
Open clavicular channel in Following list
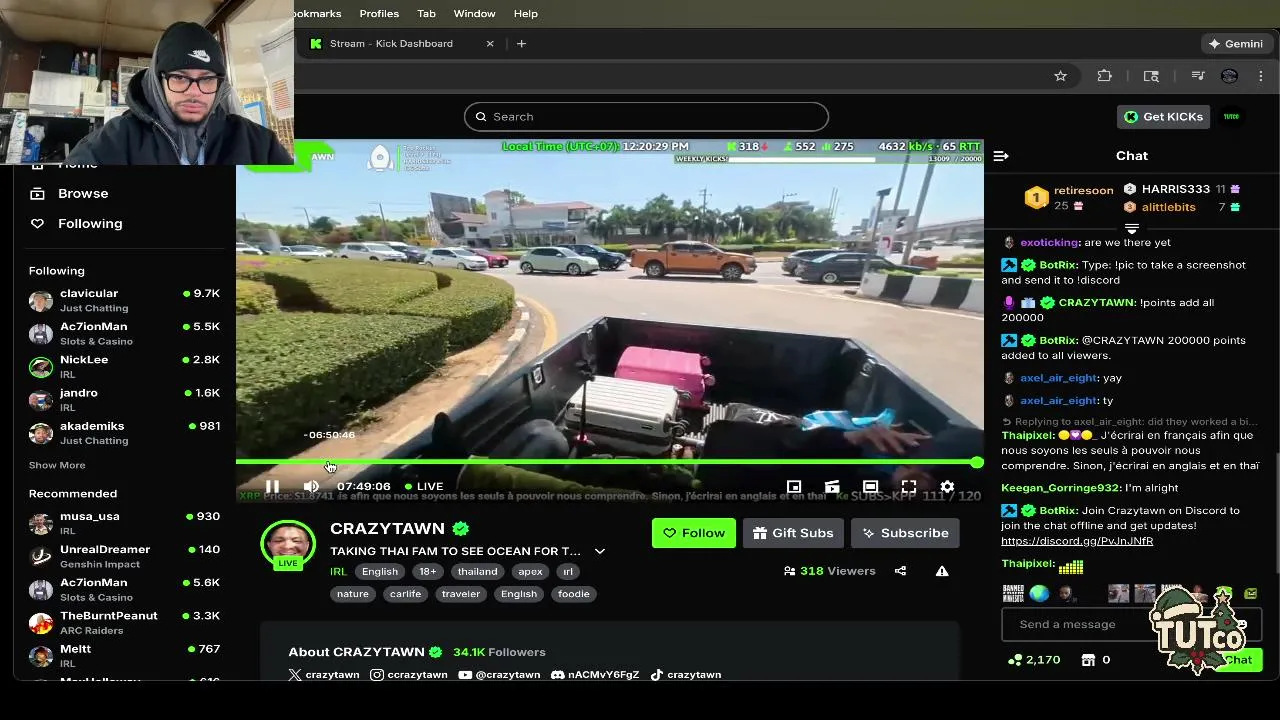pos(124,300)
